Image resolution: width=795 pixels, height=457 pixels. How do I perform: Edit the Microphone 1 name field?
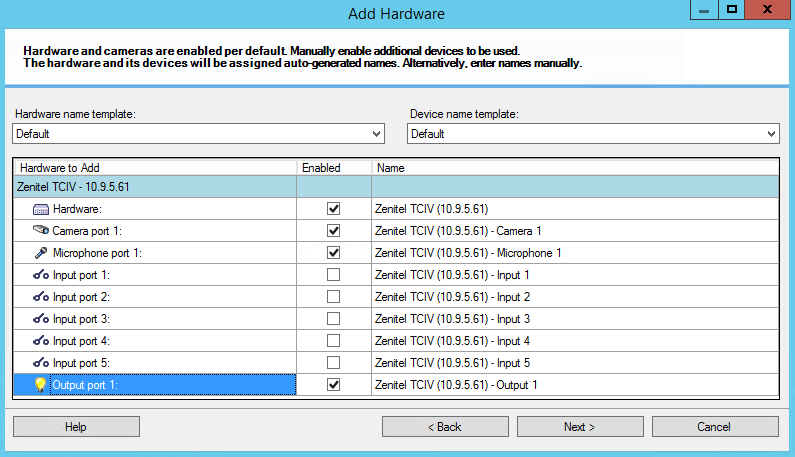[x=573, y=253]
